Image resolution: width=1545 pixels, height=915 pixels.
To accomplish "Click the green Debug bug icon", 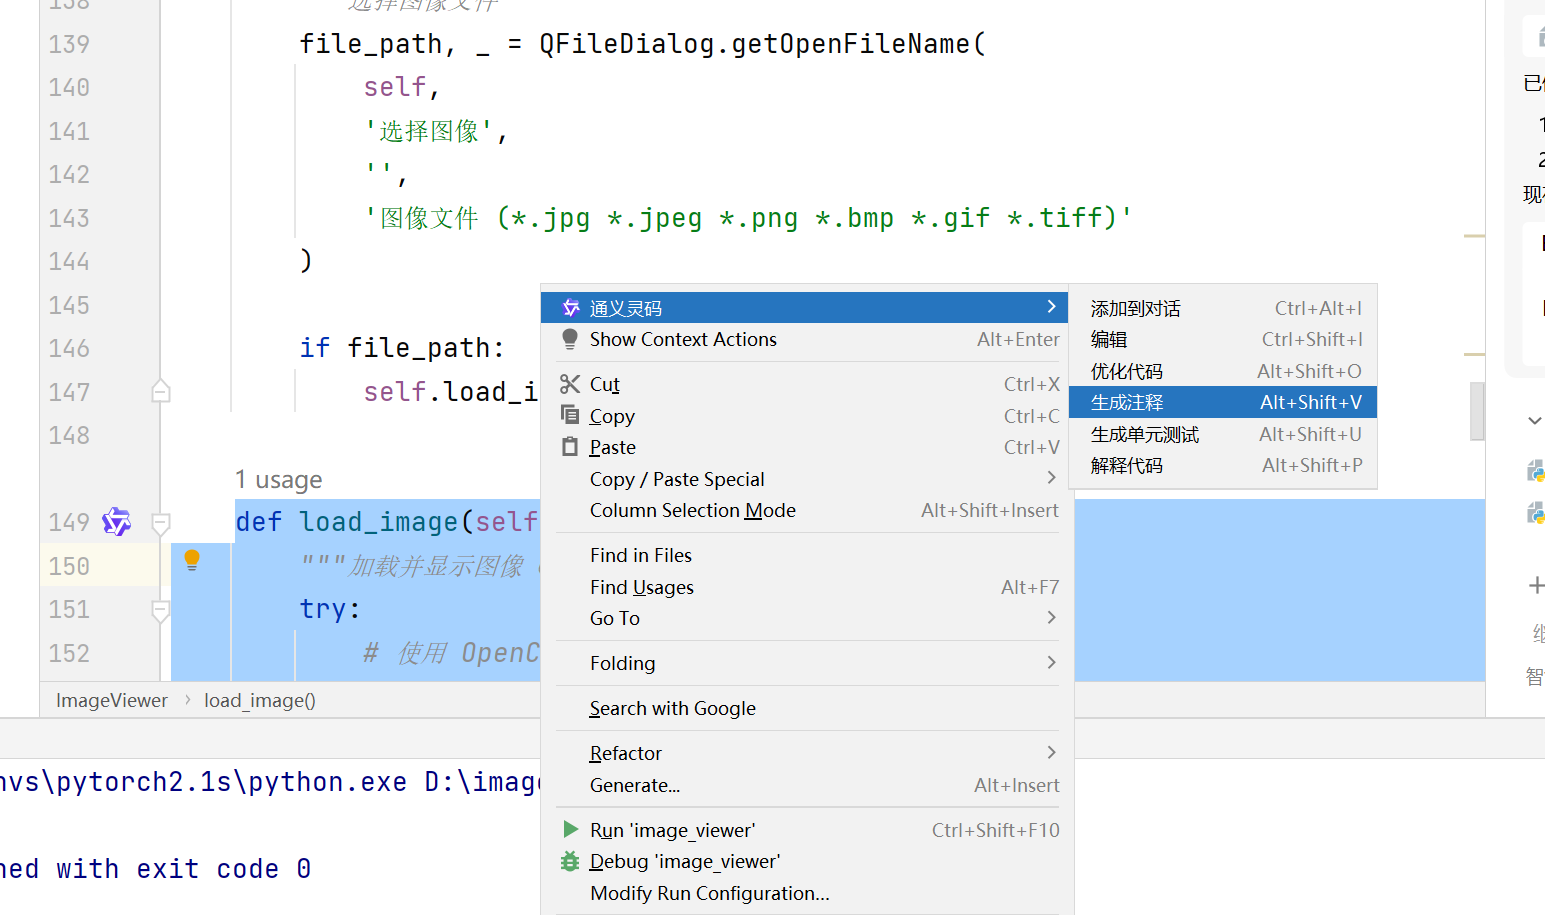I will tap(570, 861).
